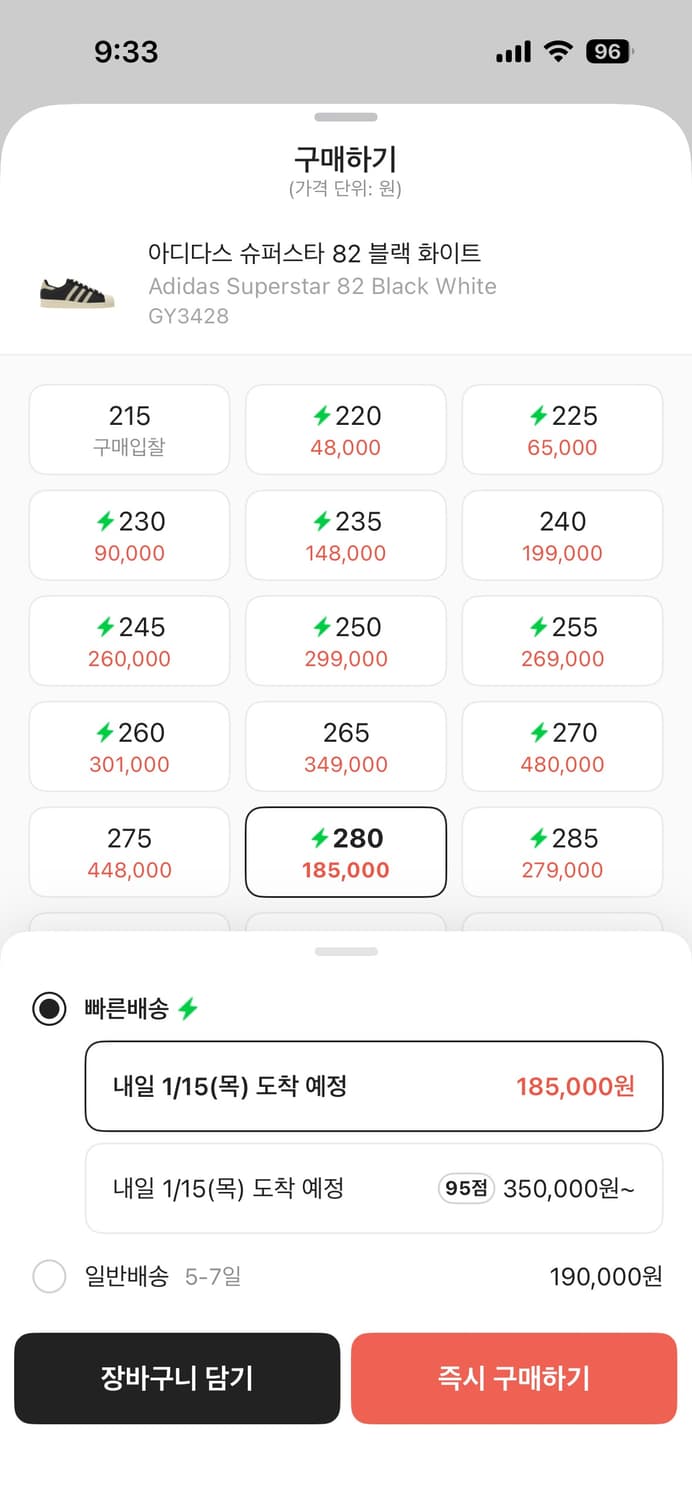
Task: Toggle selection of size 240 option
Action: click(x=561, y=535)
